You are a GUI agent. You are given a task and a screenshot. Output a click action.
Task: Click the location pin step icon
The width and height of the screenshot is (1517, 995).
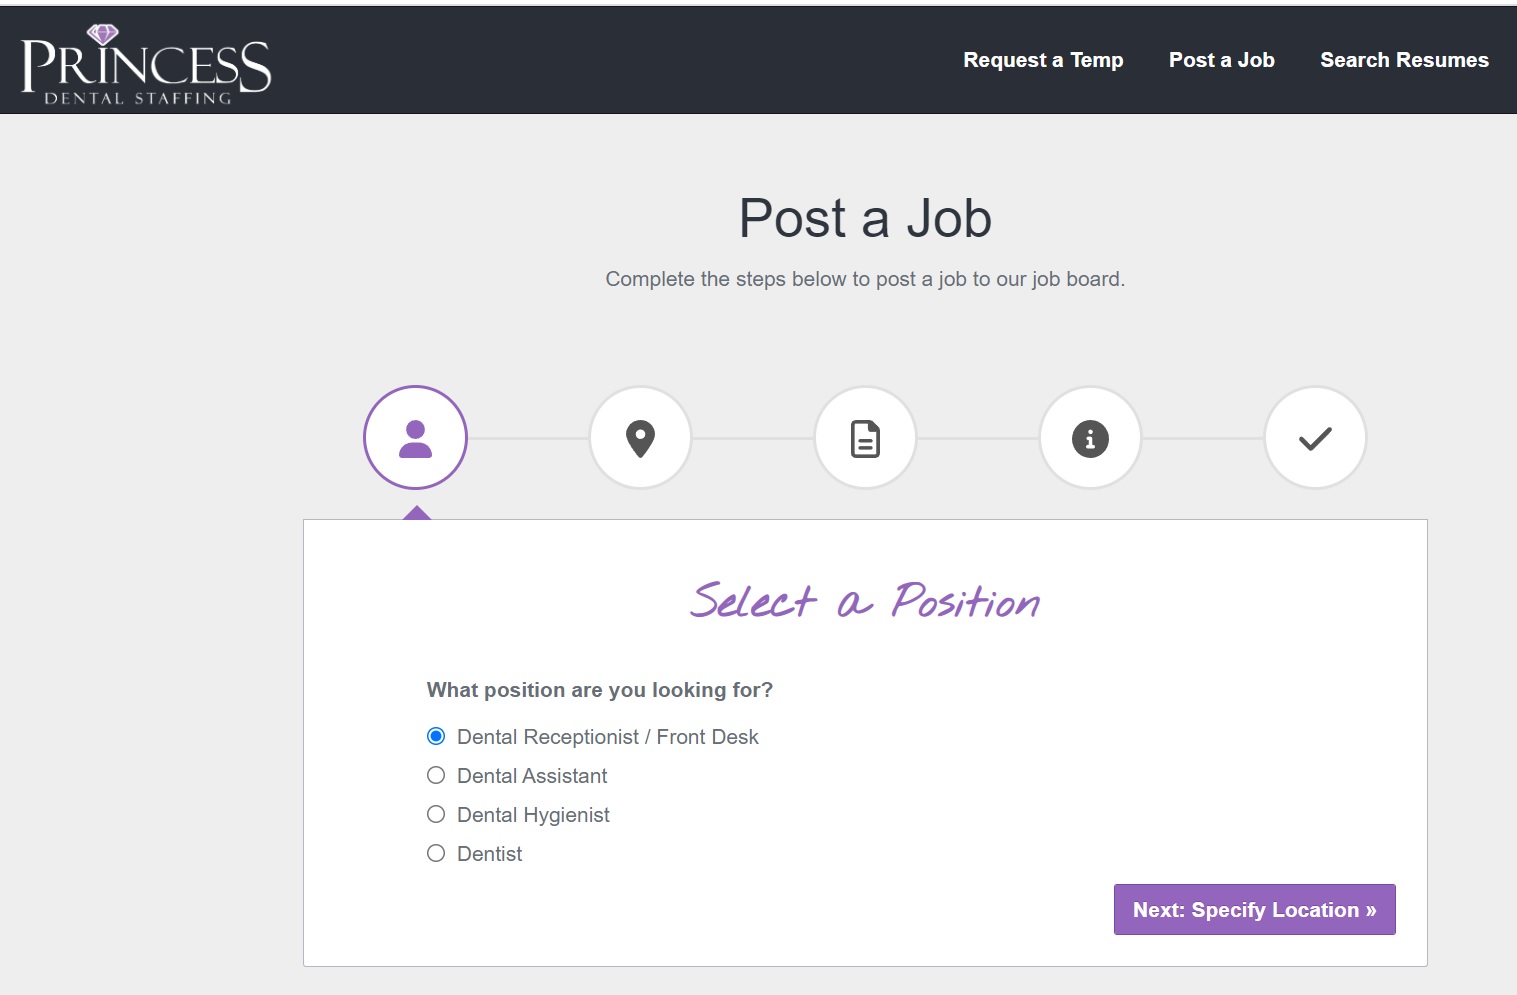(640, 438)
